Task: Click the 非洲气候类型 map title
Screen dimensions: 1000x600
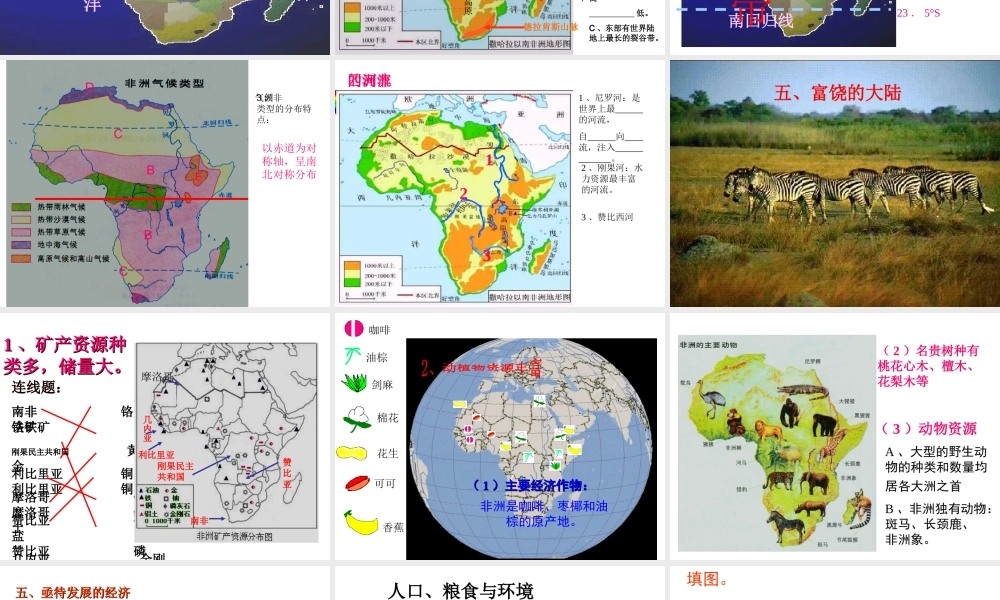Action: (x=165, y=83)
